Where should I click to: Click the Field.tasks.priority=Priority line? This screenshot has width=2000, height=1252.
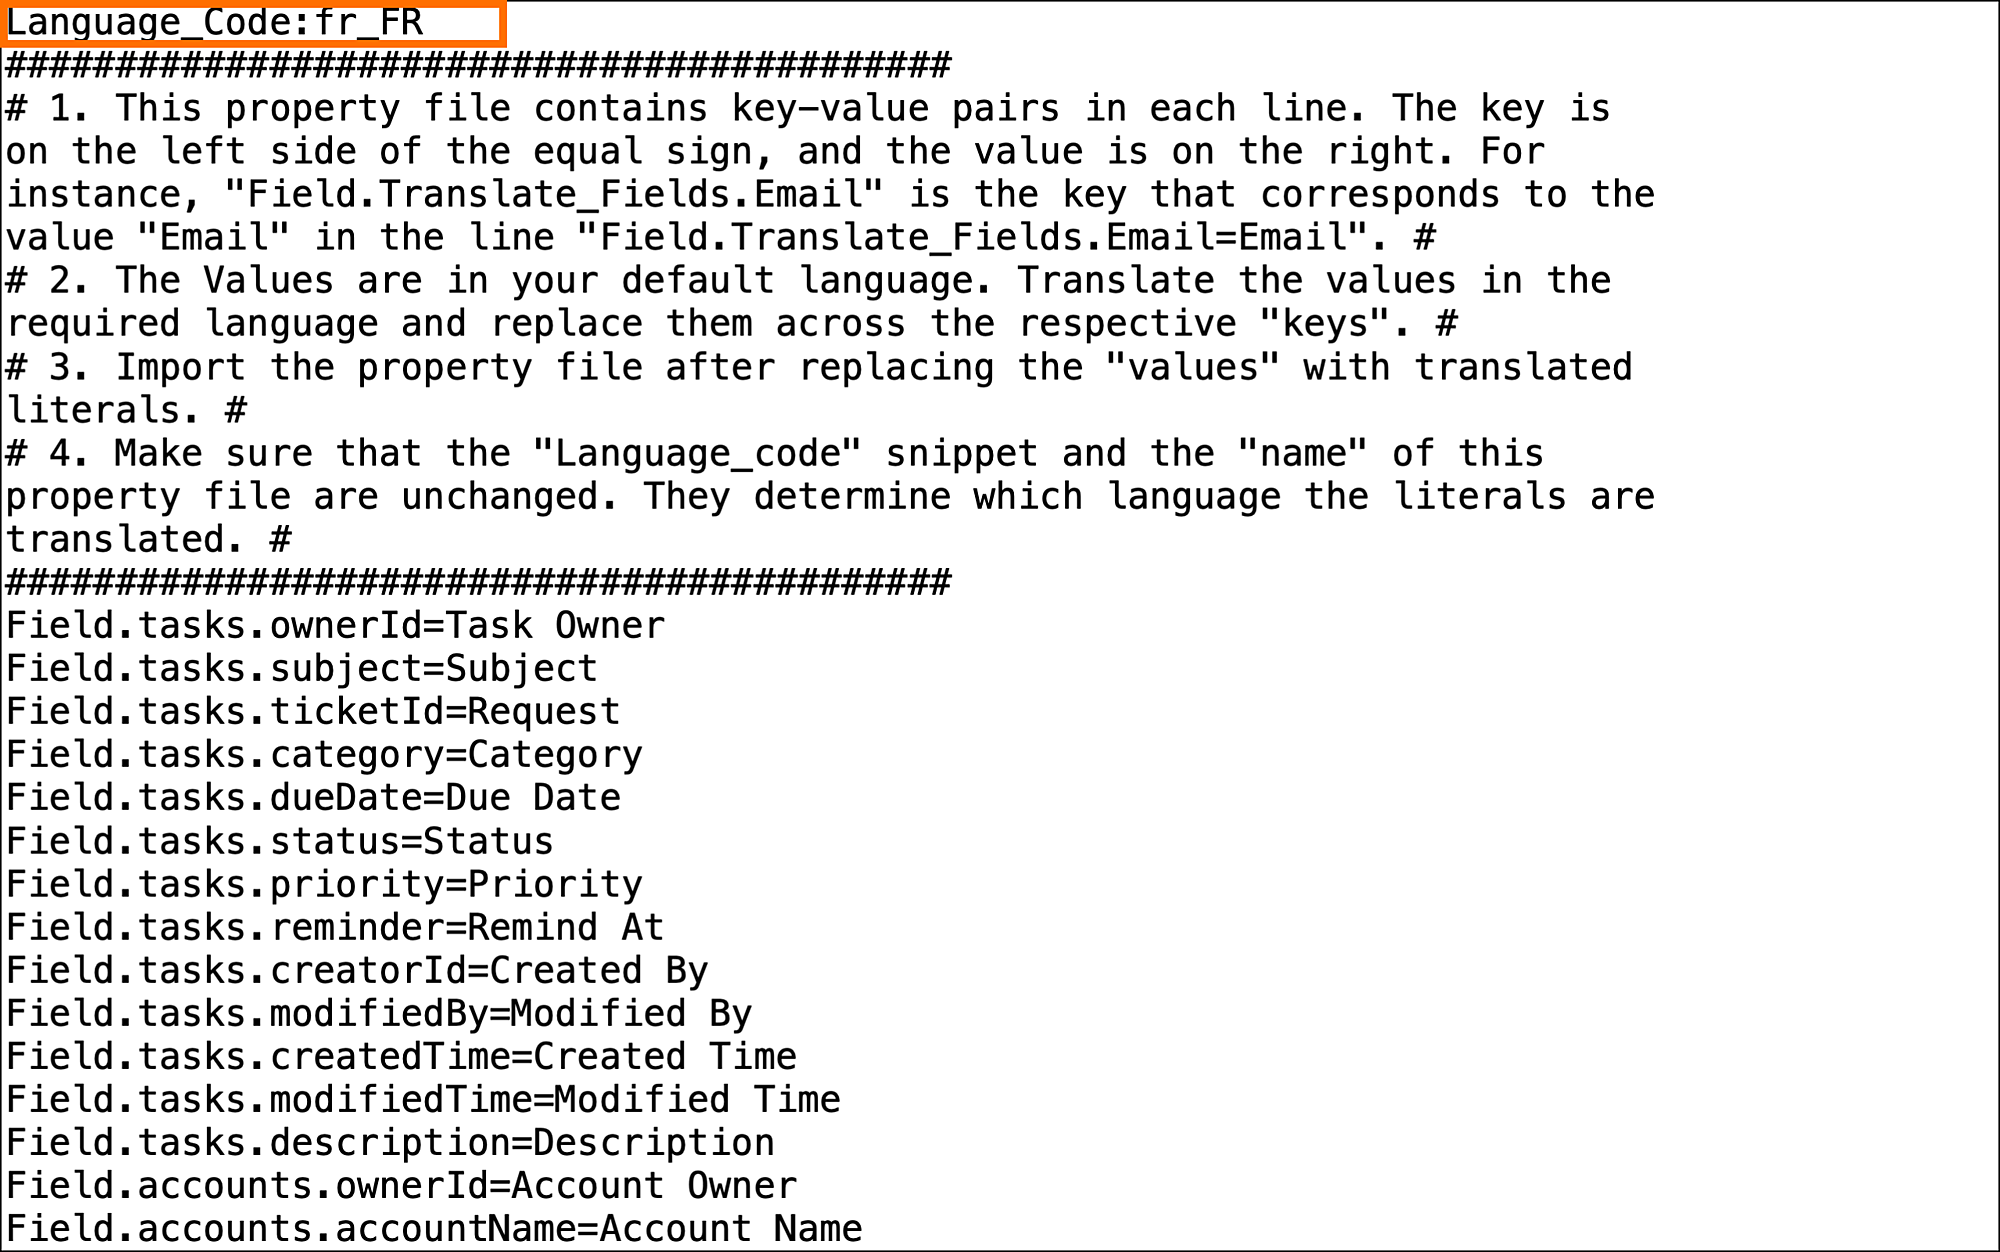tap(324, 885)
